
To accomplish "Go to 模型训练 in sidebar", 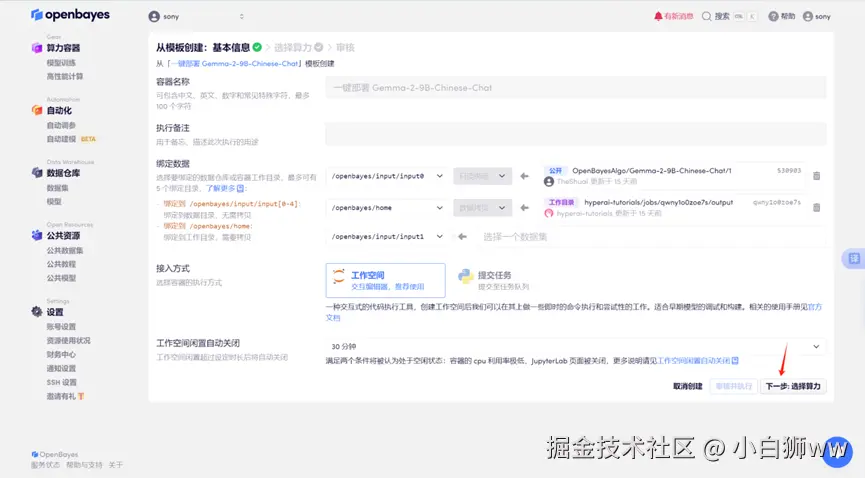I will tap(61, 63).
